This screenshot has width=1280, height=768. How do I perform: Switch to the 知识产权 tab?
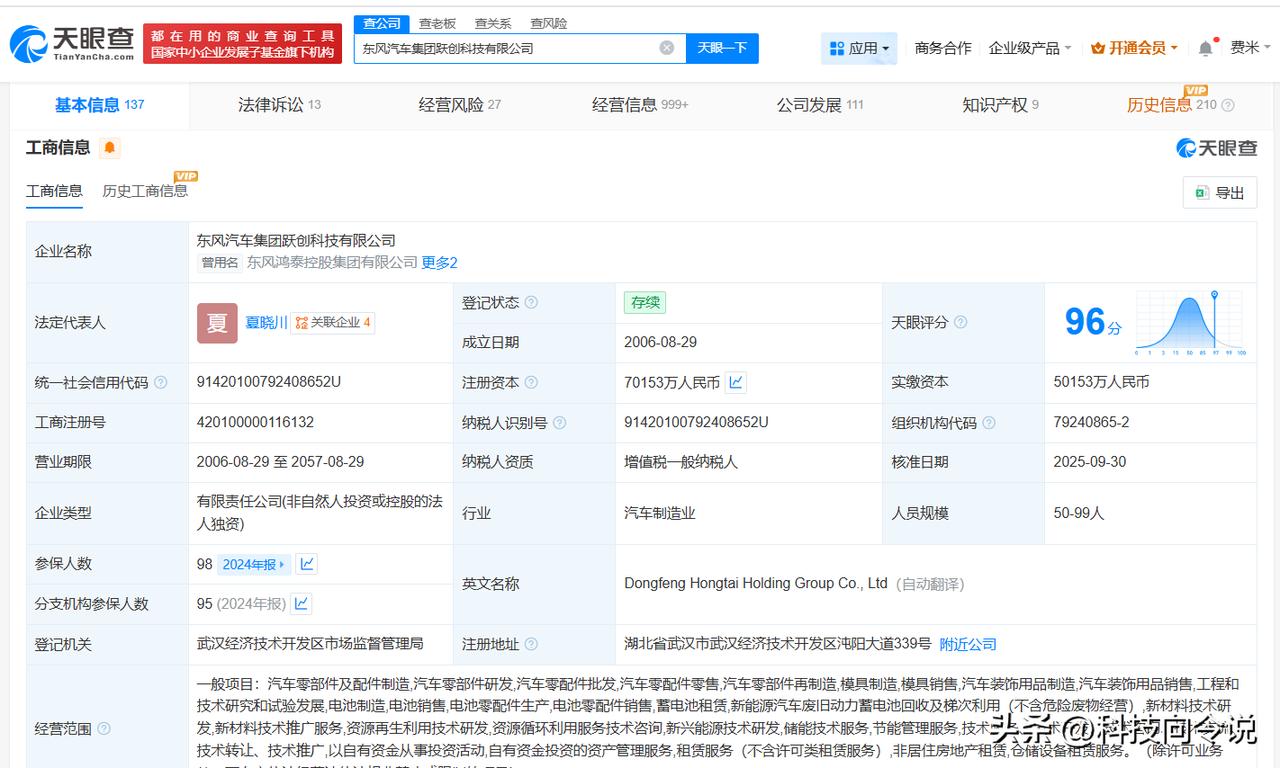pyautogui.click(x=1000, y=105)
